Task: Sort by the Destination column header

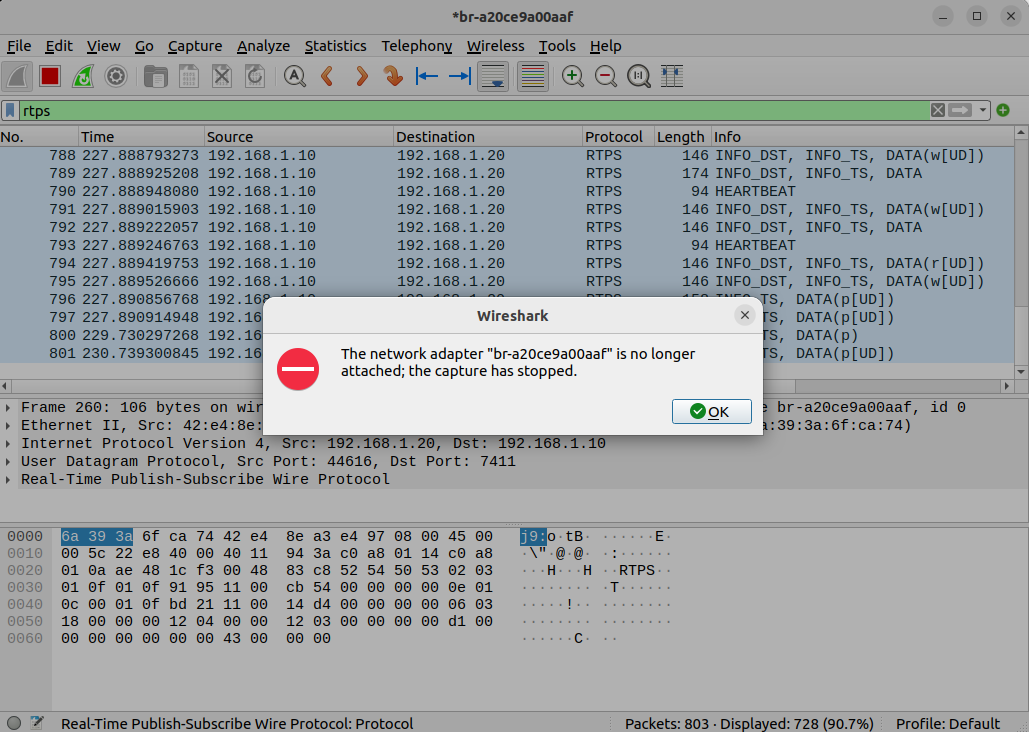Action: click(488, 137)
